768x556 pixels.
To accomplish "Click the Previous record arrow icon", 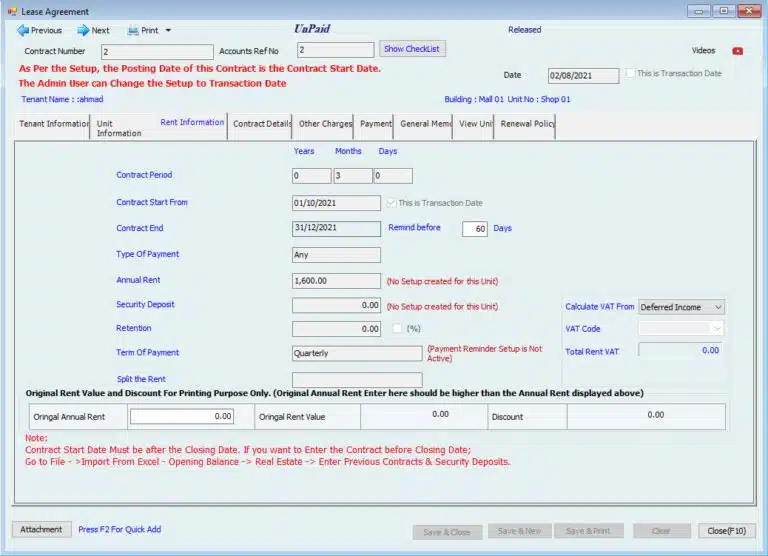I will pos(22,31).
